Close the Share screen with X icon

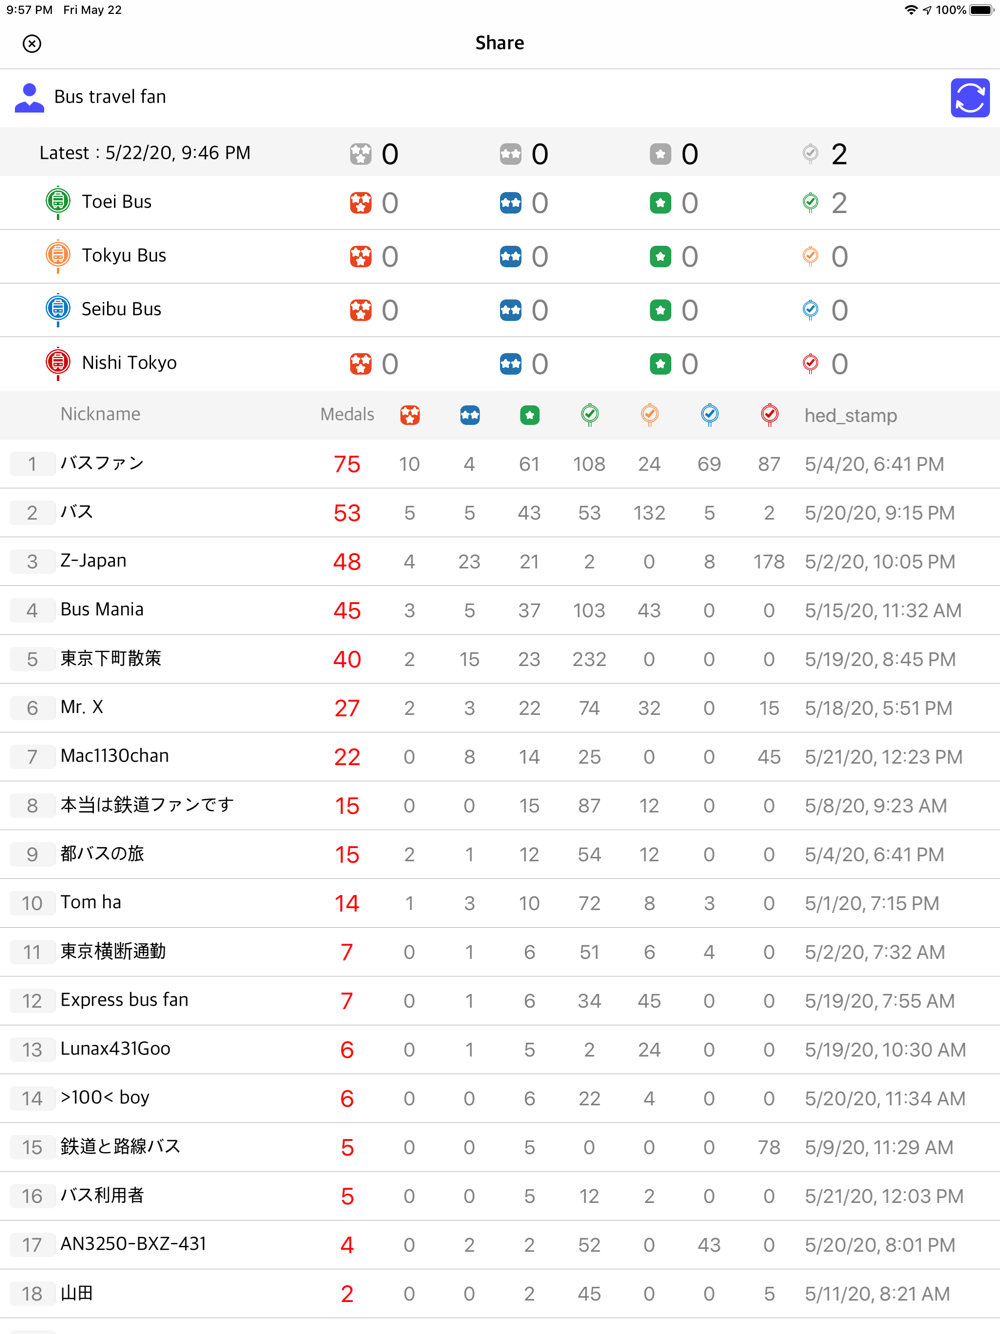click(x=32, y=43)
